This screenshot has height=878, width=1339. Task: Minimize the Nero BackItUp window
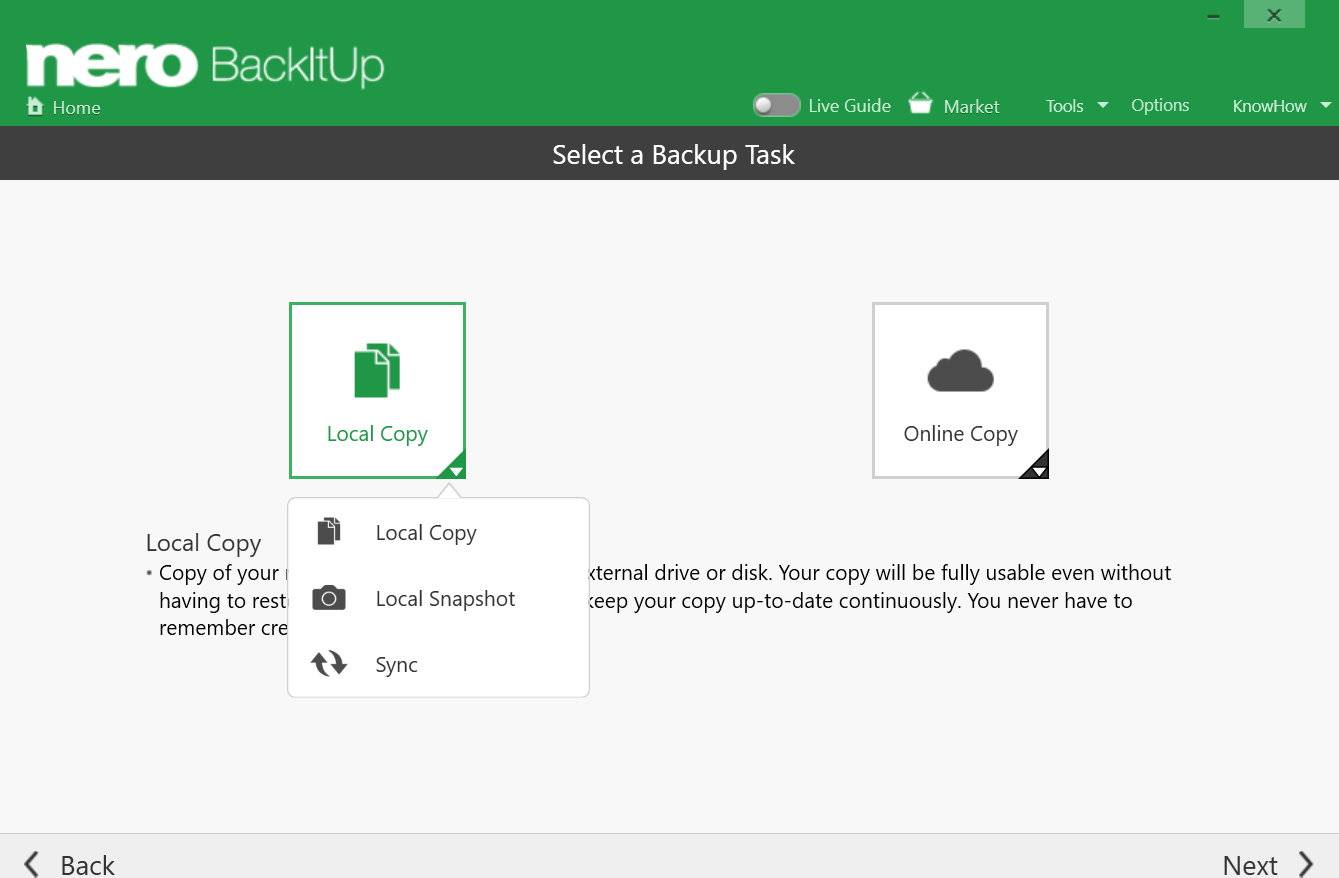click(x=1213, y=15)
